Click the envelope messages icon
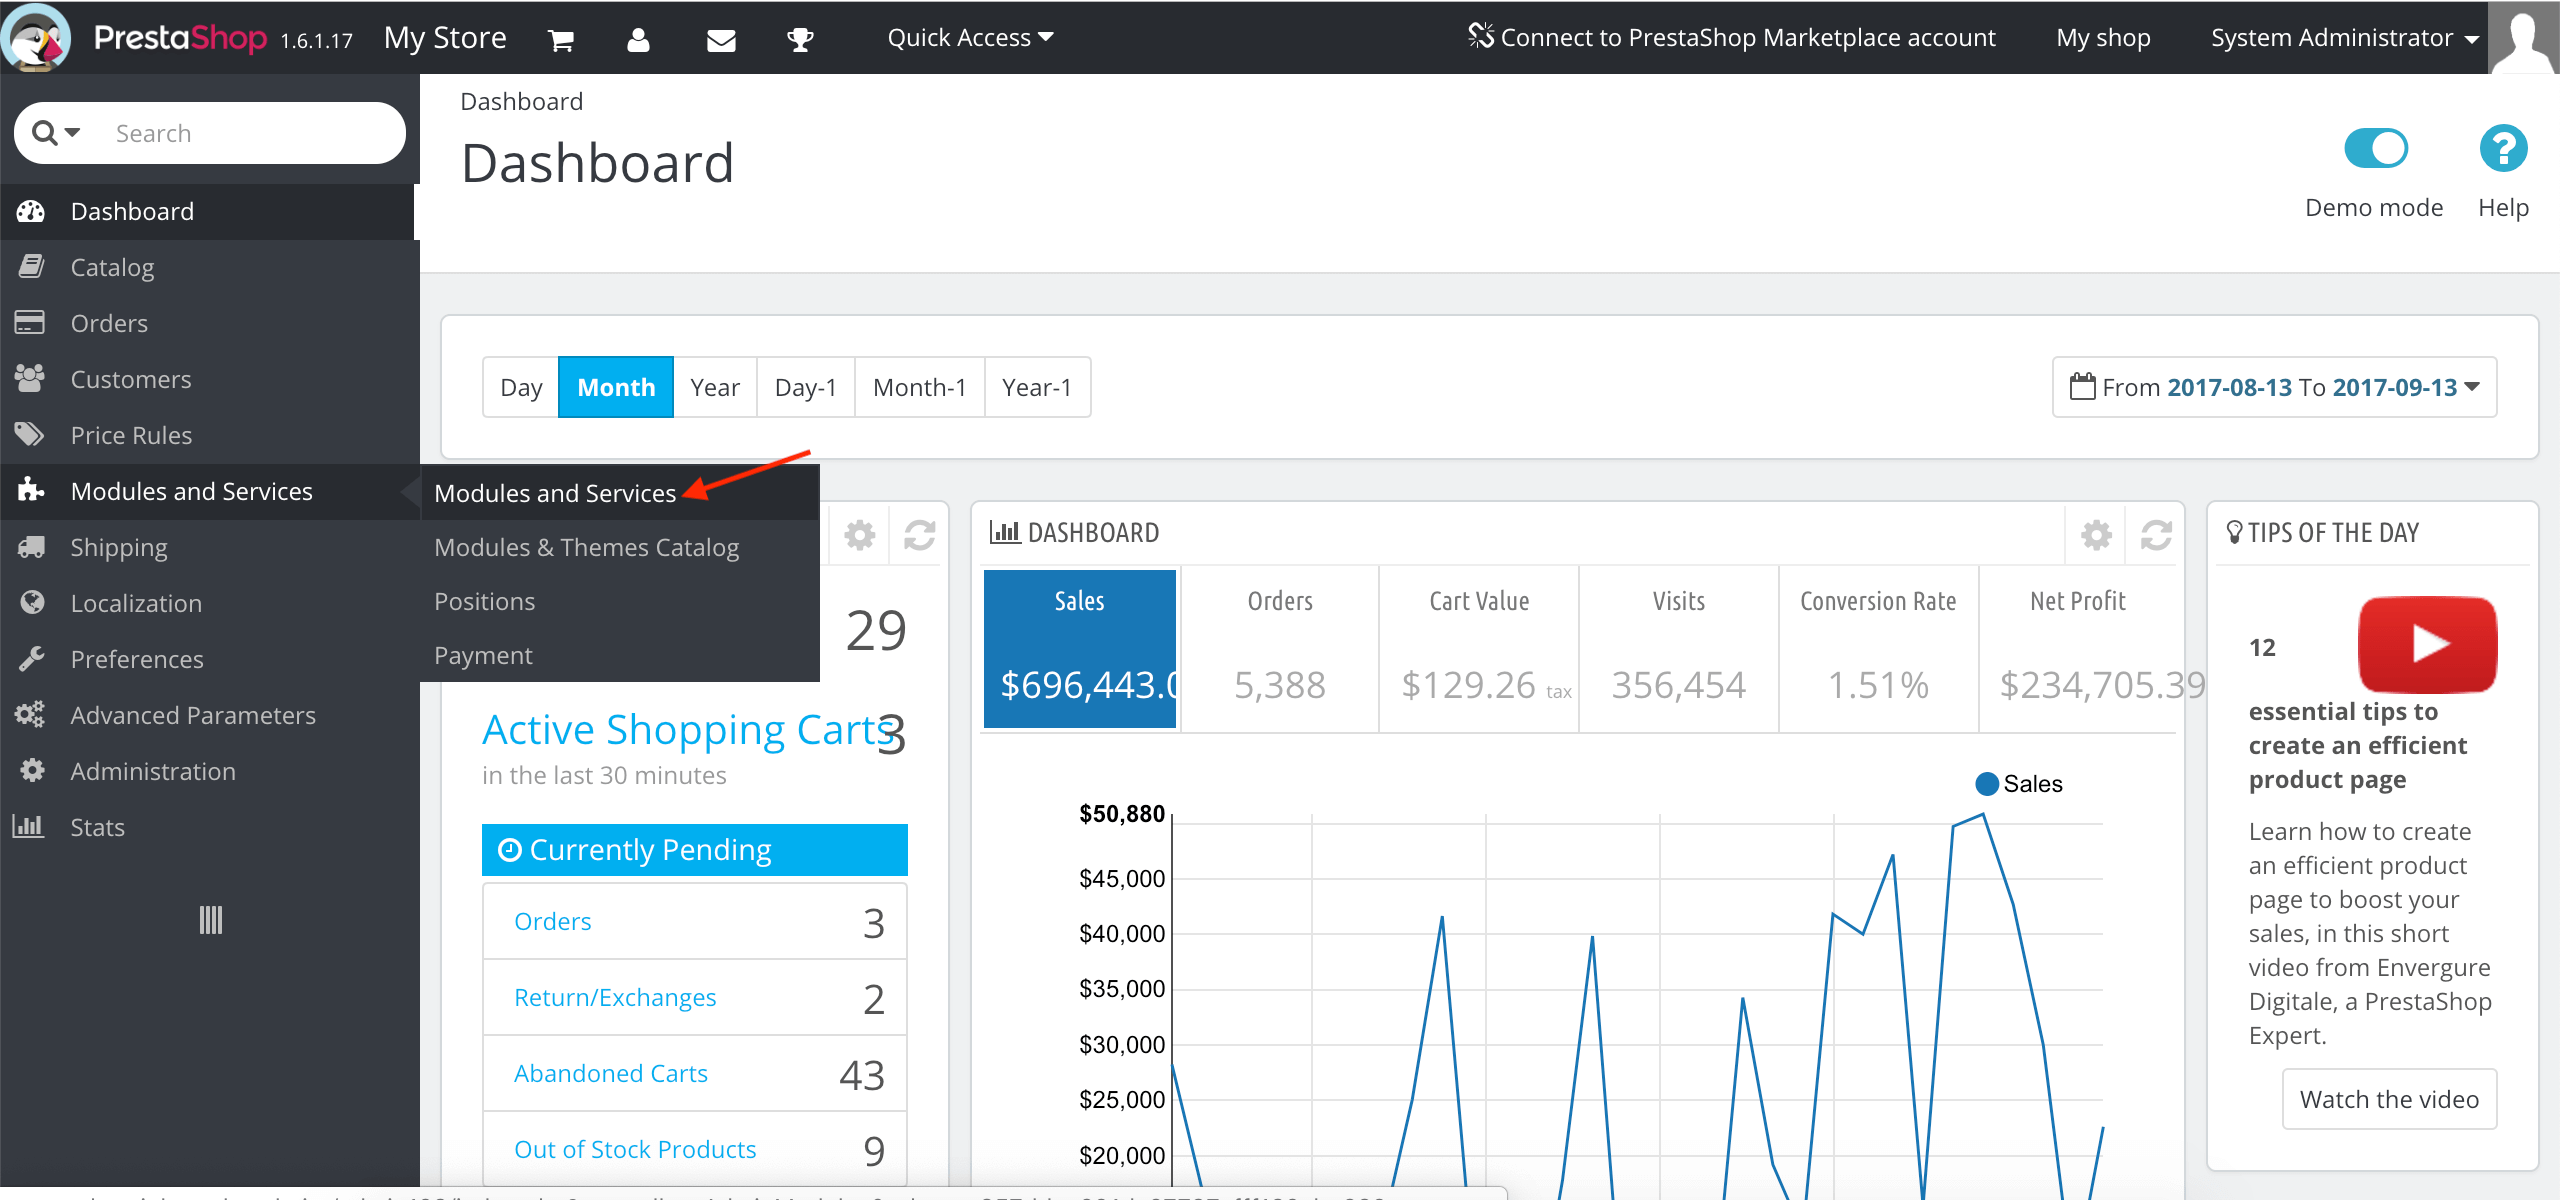 [721, 40]
